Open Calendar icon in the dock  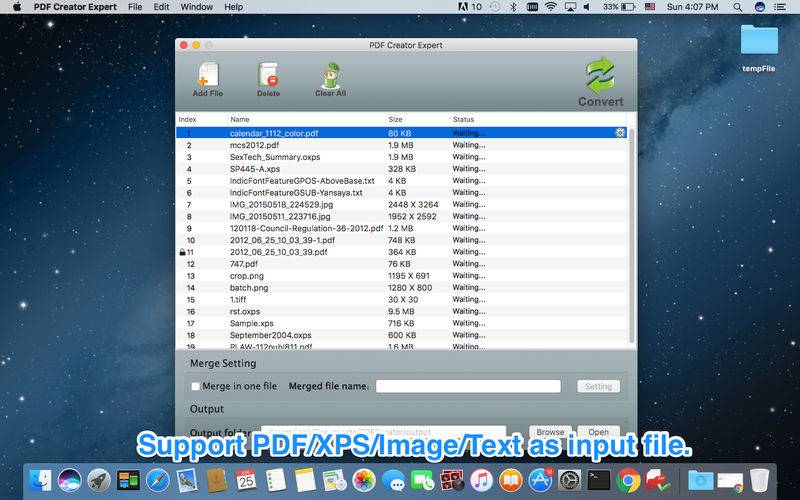point(246,480)
